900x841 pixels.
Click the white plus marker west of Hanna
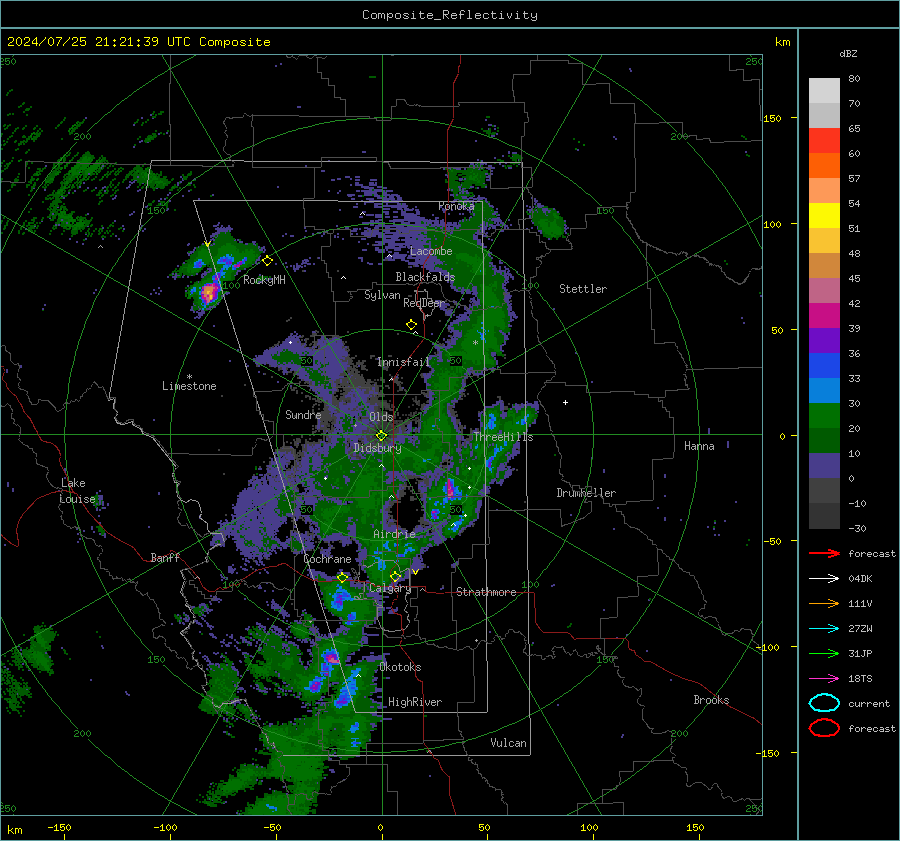[x=565, y=402]
